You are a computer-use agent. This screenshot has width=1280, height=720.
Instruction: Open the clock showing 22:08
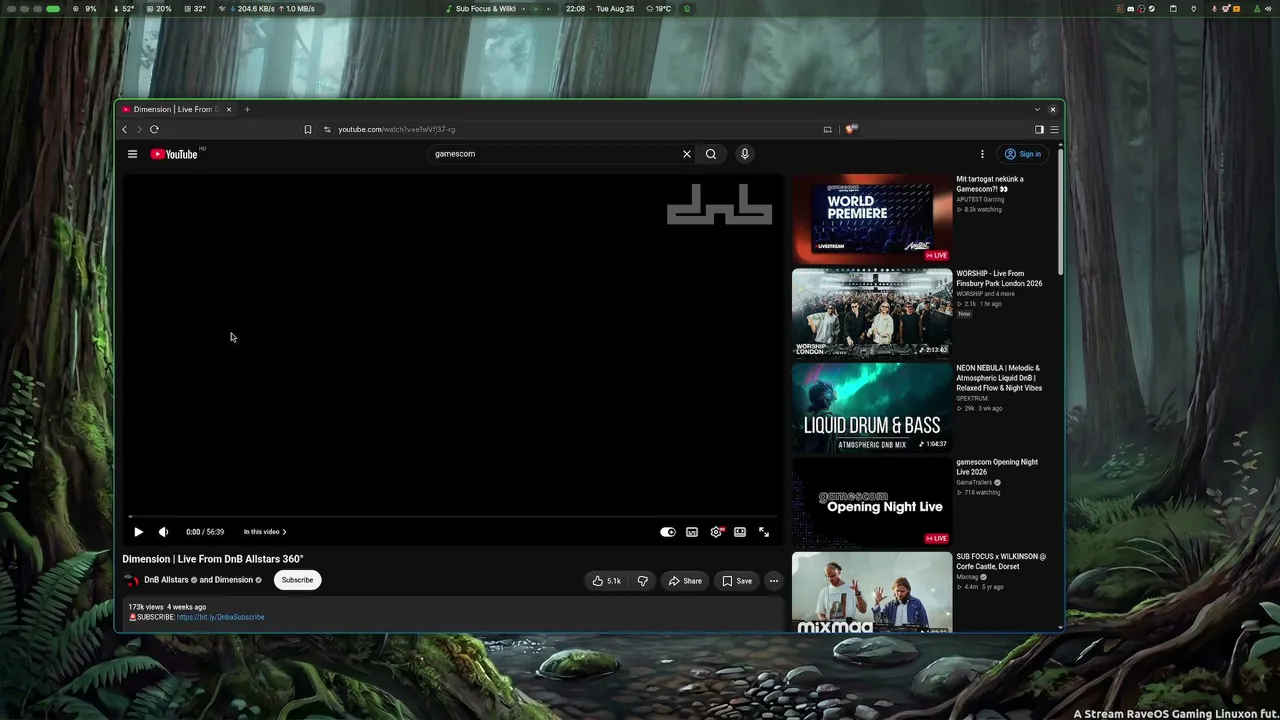pyautogui.click(x=575, y=9)
